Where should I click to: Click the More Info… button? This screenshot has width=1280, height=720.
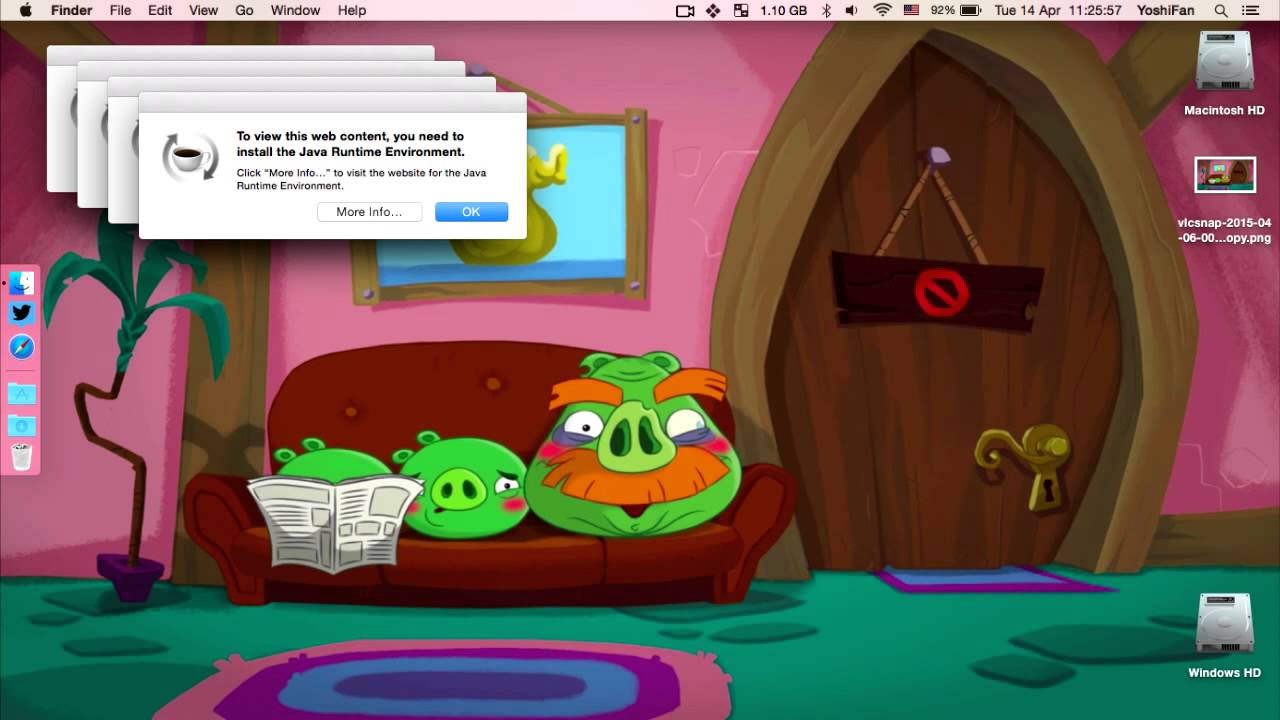pos(369,212)
